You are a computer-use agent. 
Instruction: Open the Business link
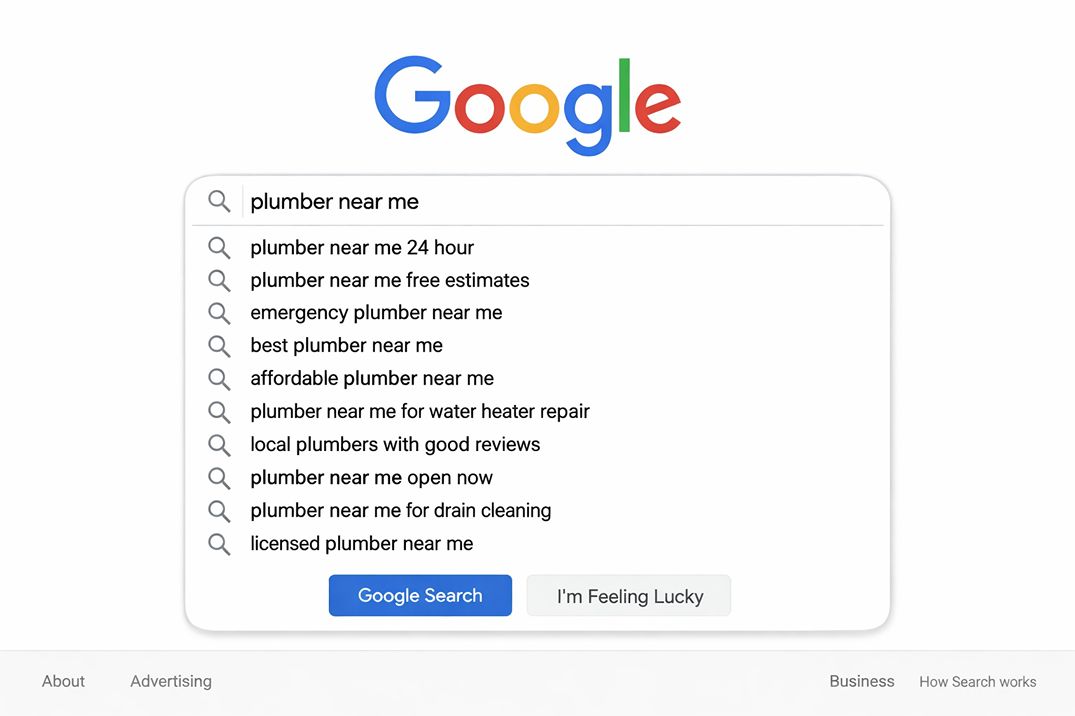tap(861, 681)
